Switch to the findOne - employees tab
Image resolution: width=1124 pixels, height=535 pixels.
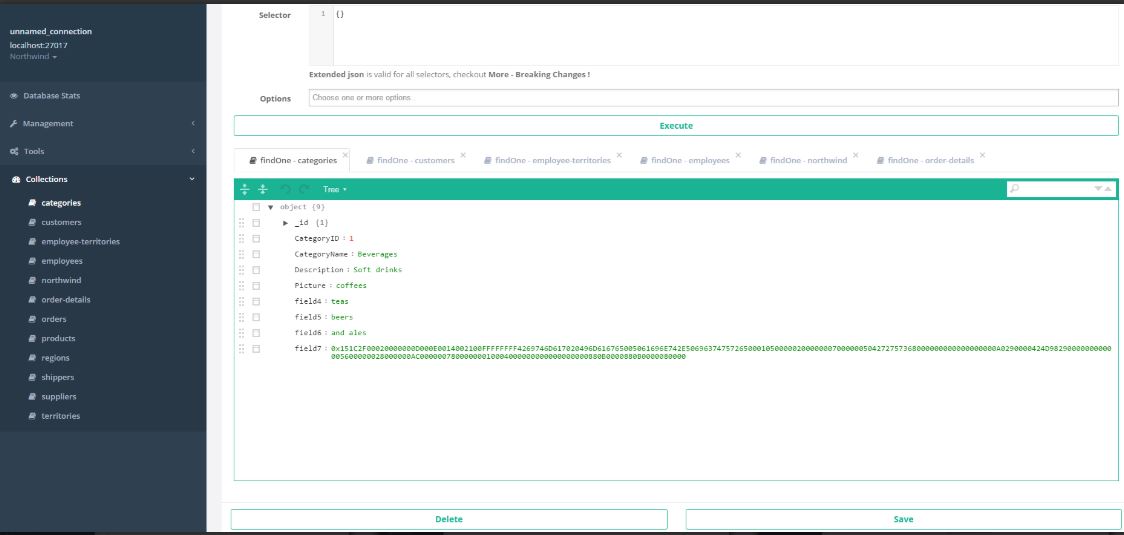coord(689,160)
